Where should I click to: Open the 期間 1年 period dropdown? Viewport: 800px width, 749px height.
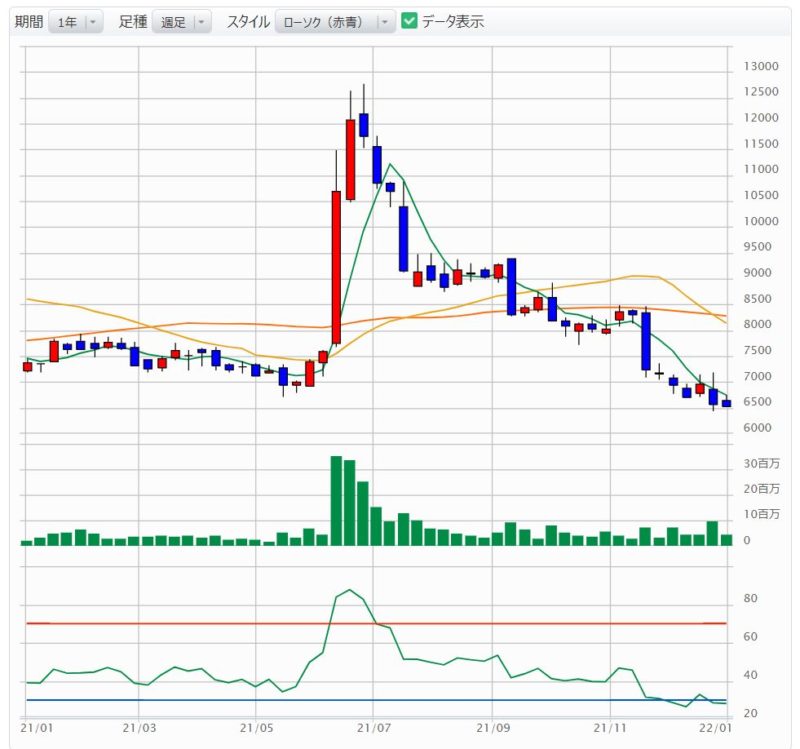(76, 22)
